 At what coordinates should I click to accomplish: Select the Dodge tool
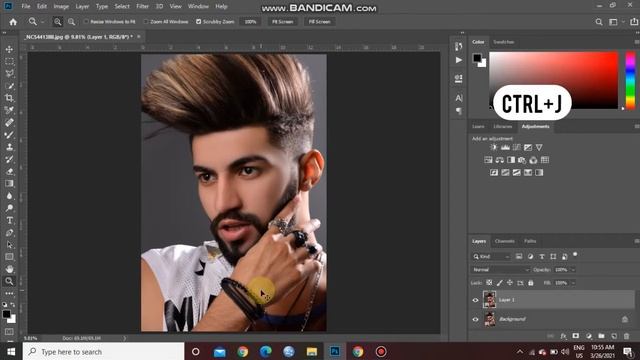(9, 208)
